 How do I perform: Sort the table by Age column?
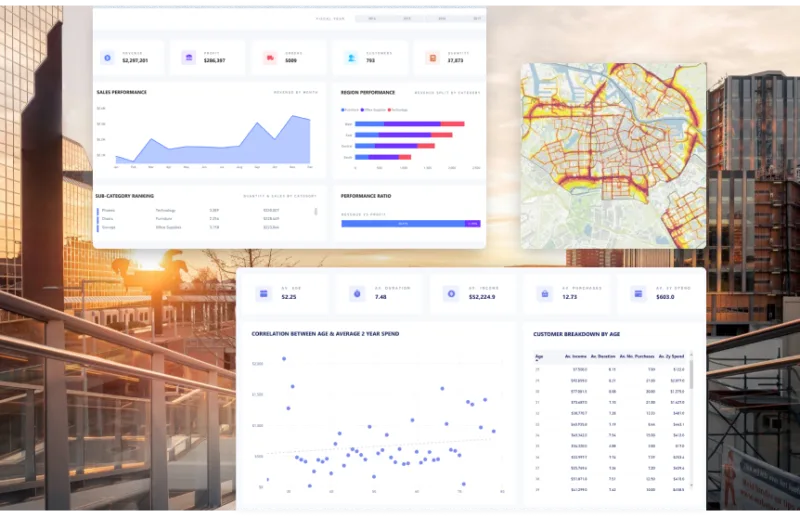pos(539,356)
